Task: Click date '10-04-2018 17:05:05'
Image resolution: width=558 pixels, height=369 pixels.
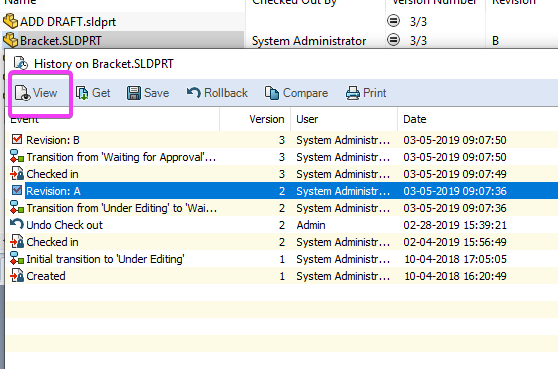Action: pos(455,259)
